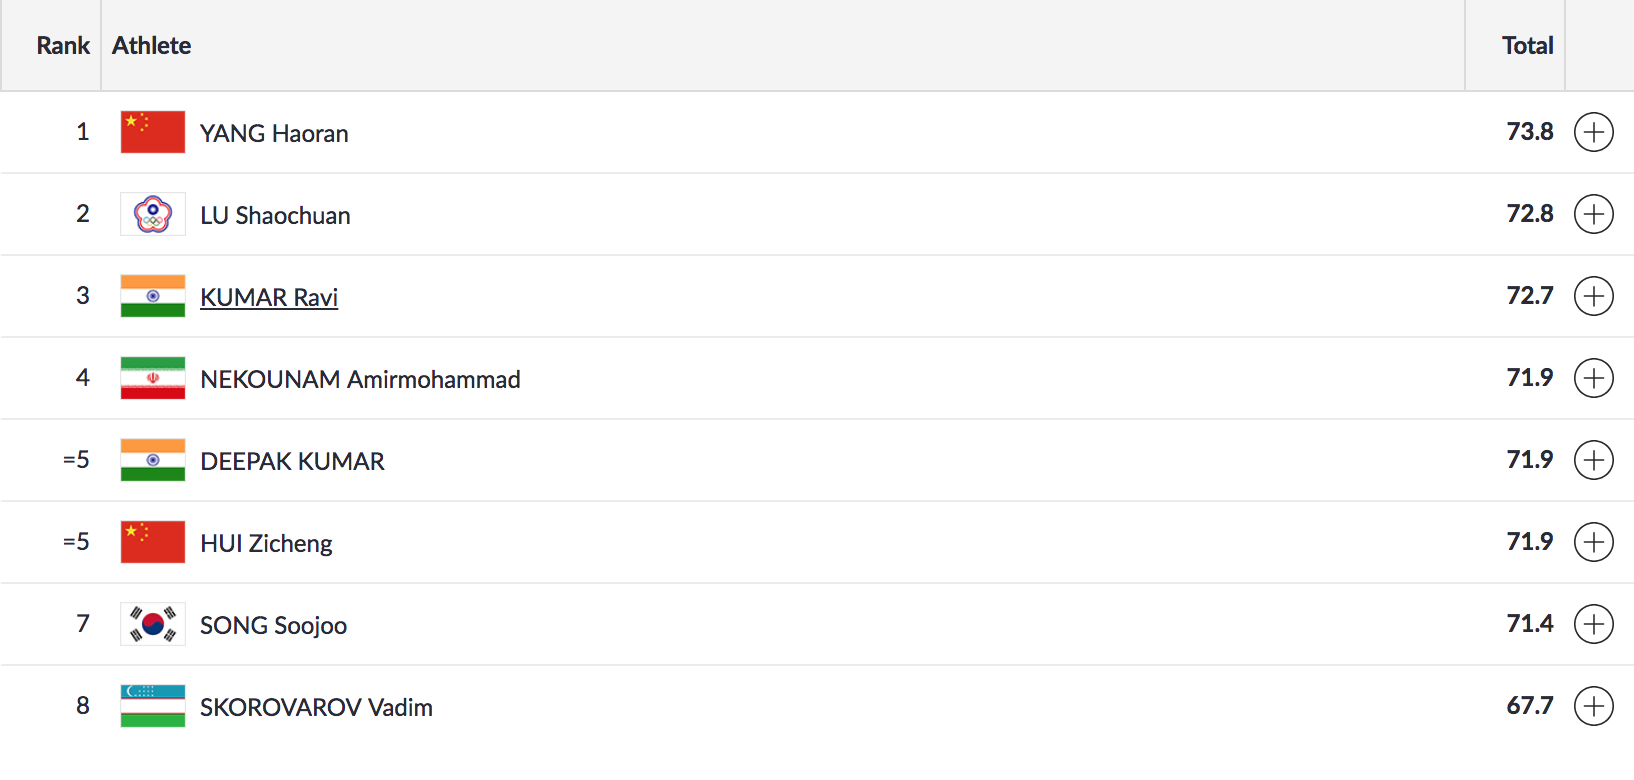Expand SONG Soojoo's 71.4 result row
This screenshot has height=780, width=1634.
click(1593, 624)
